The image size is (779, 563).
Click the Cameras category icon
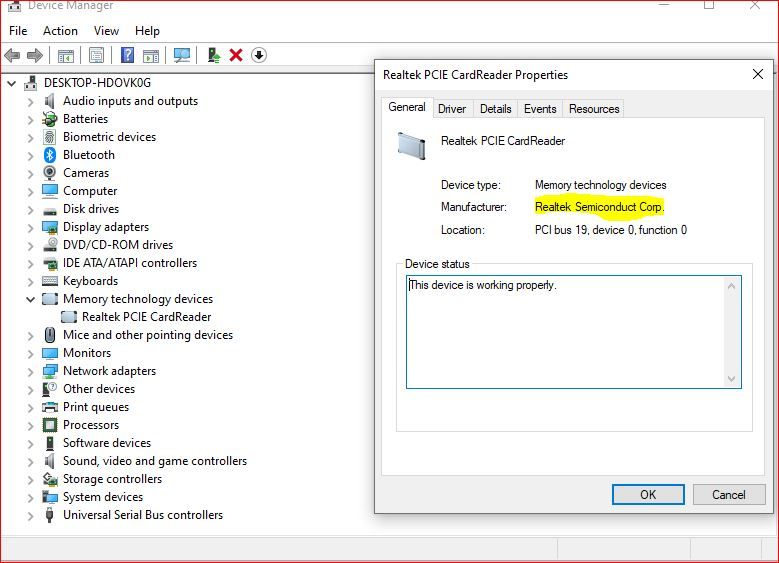click(x=50, y=173)
